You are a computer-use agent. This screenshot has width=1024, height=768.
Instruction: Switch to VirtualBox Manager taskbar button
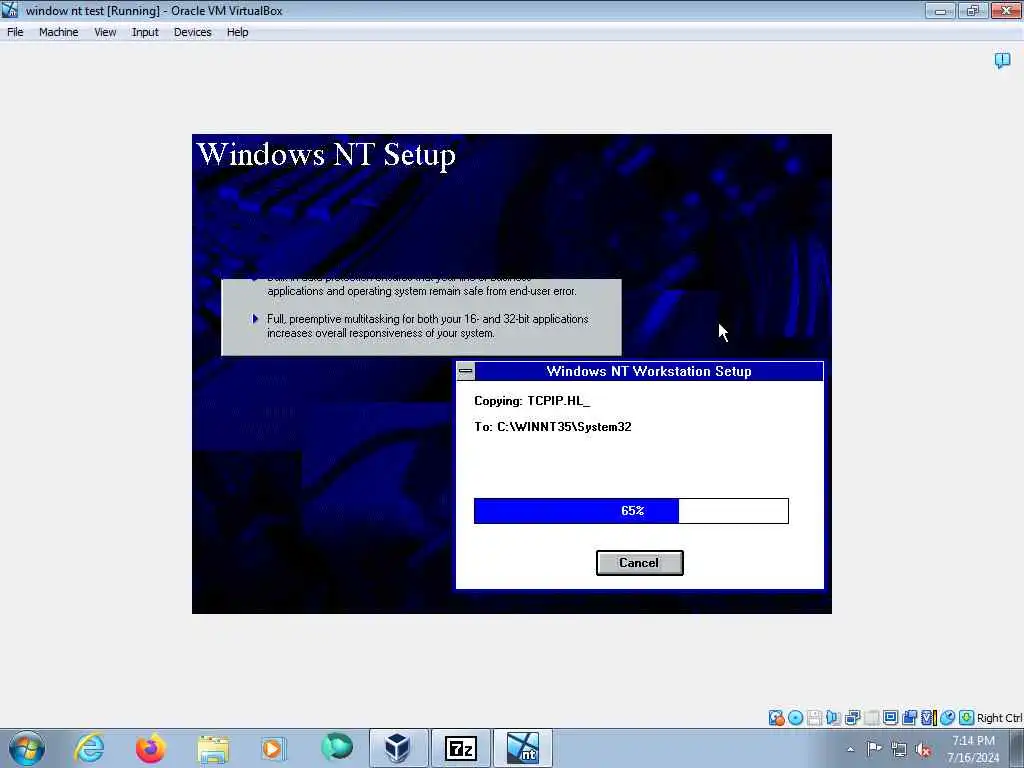click(x=398, y=748)
